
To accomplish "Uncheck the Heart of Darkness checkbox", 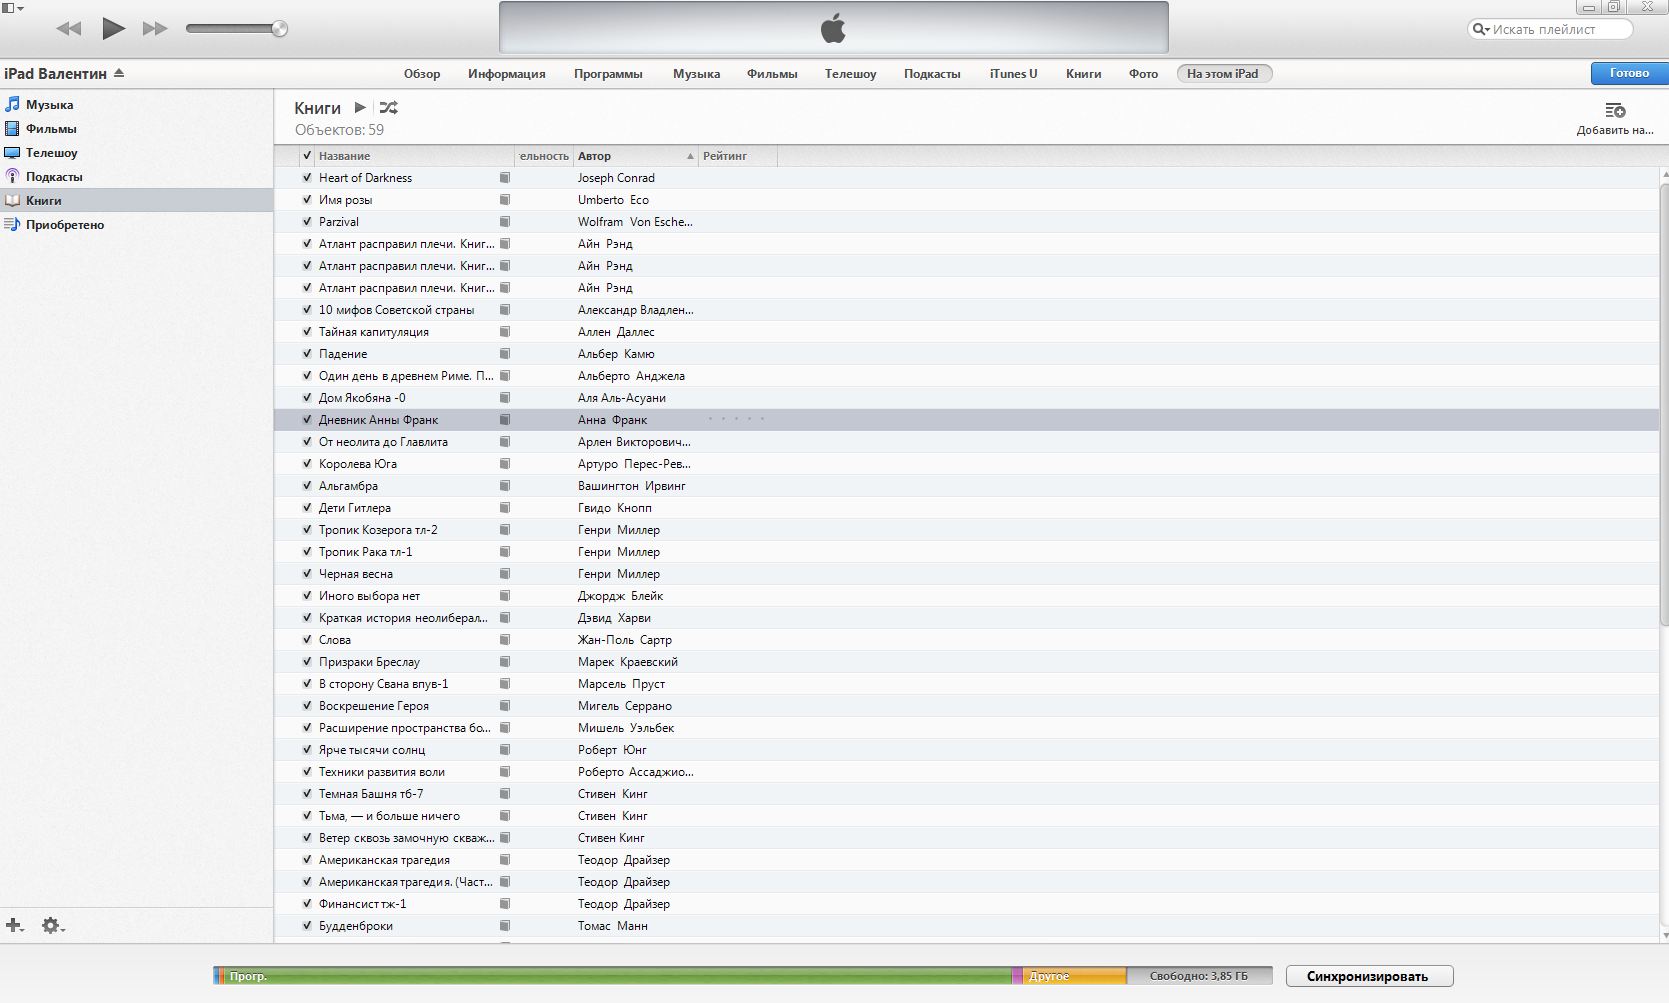I will [x=307, y=178].
